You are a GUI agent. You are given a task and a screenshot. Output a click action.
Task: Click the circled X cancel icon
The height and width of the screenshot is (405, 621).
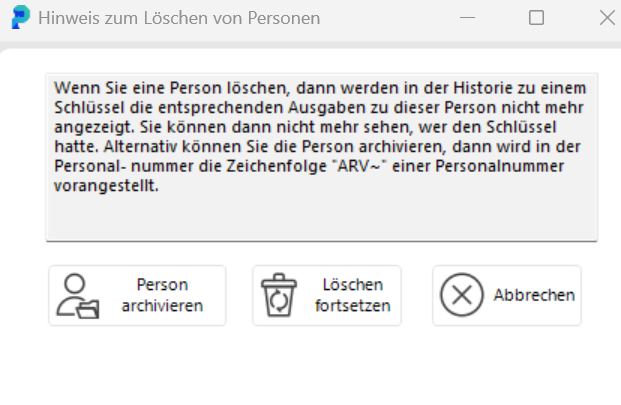point(462,295)
